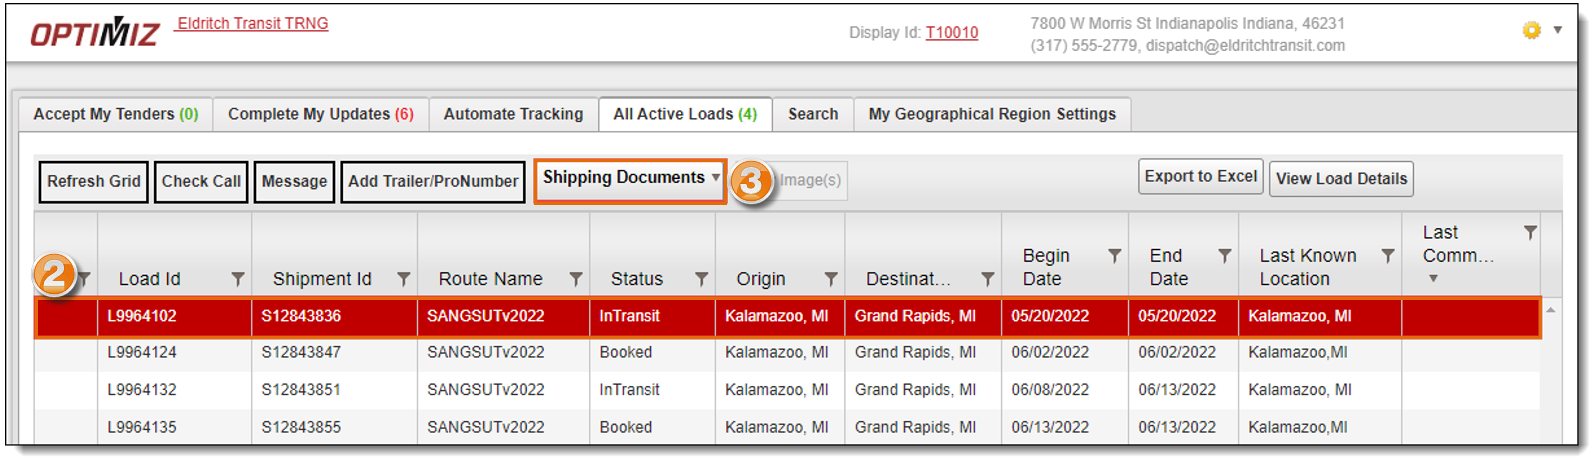The image size is (1590, 458).
Task: Filter the Destination column
Action: pyautogui.click(x=987, y=279)
